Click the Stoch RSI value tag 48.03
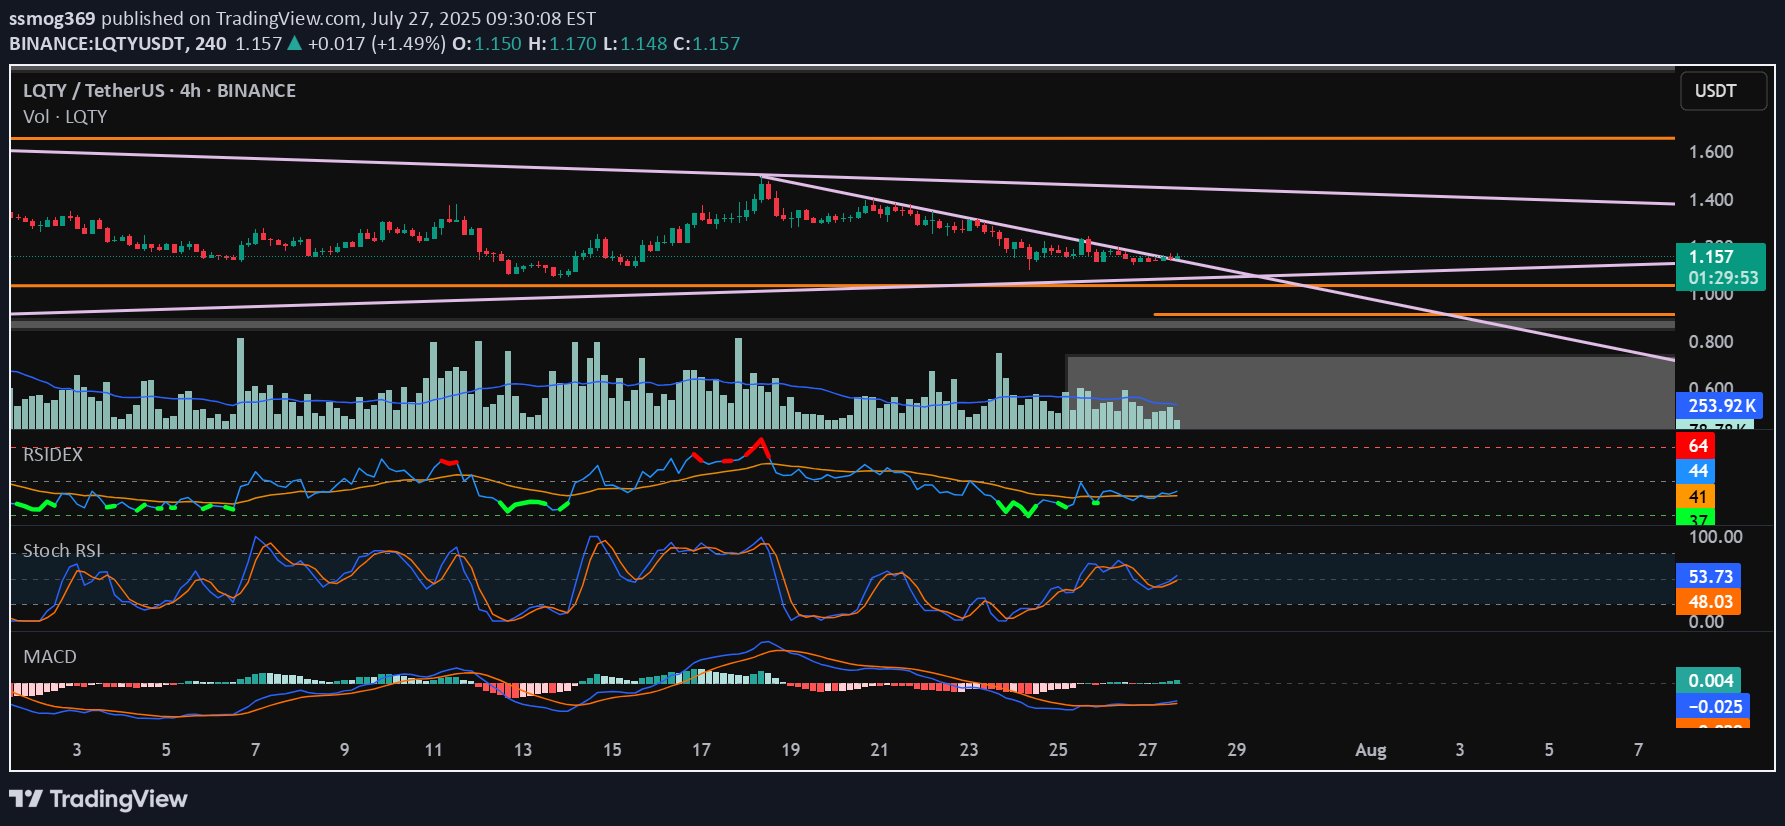The image size is (1785, 826). 1709,601
